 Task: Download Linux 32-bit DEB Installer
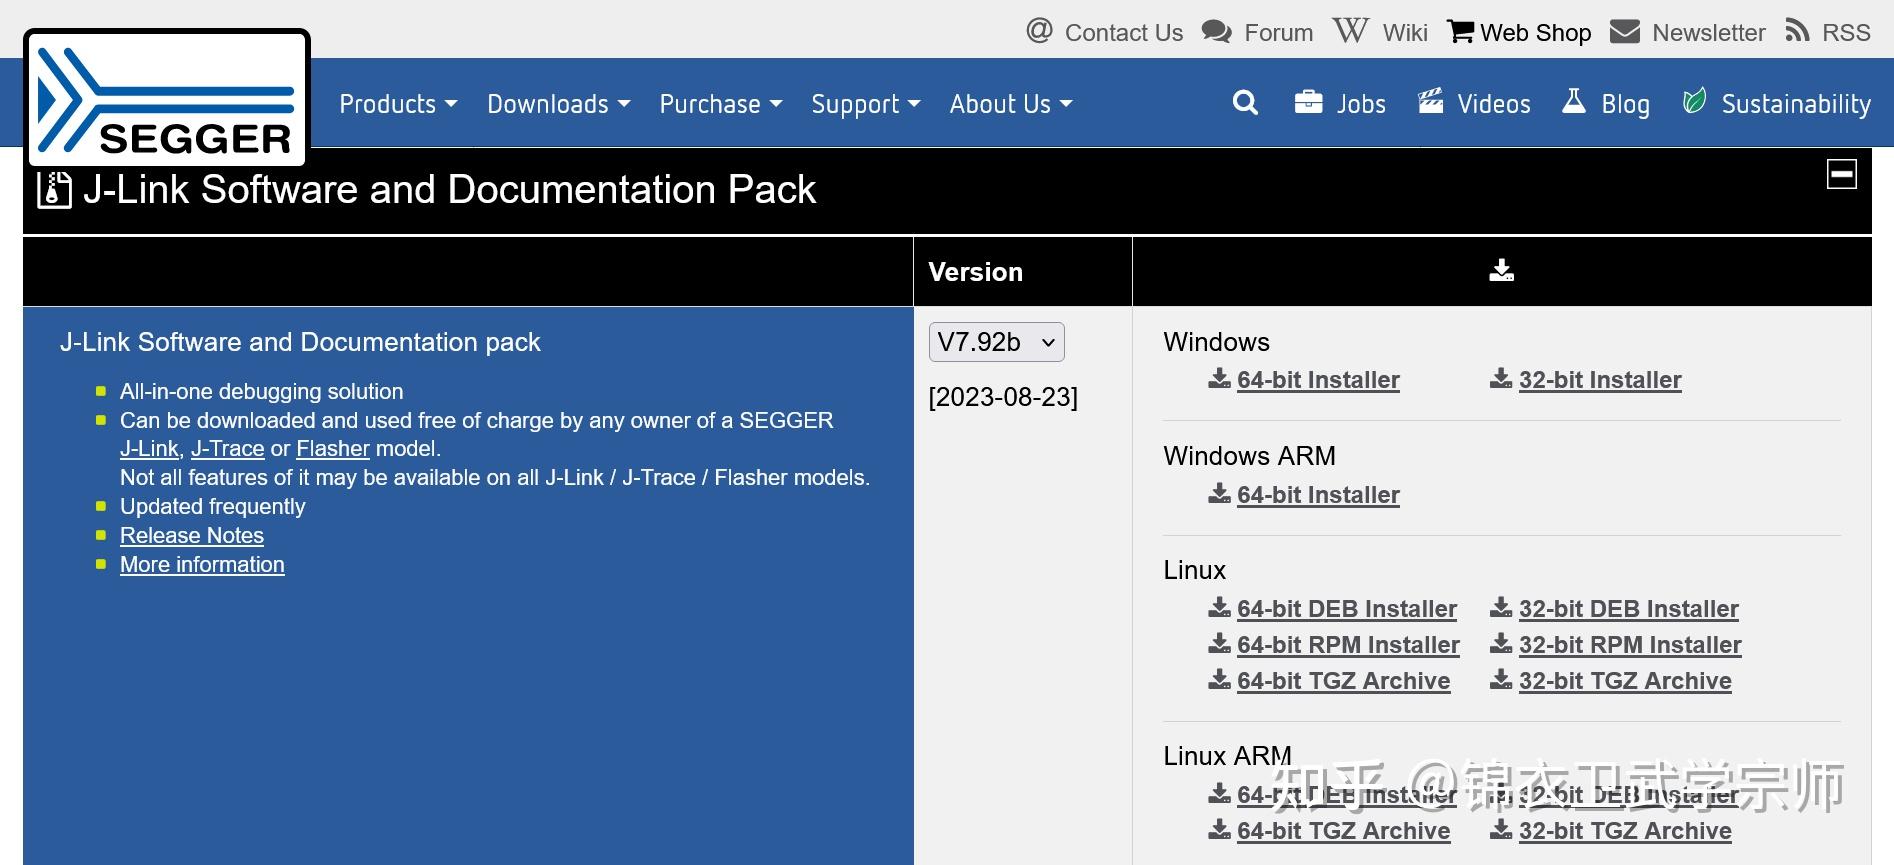[x=1629, y=609]
